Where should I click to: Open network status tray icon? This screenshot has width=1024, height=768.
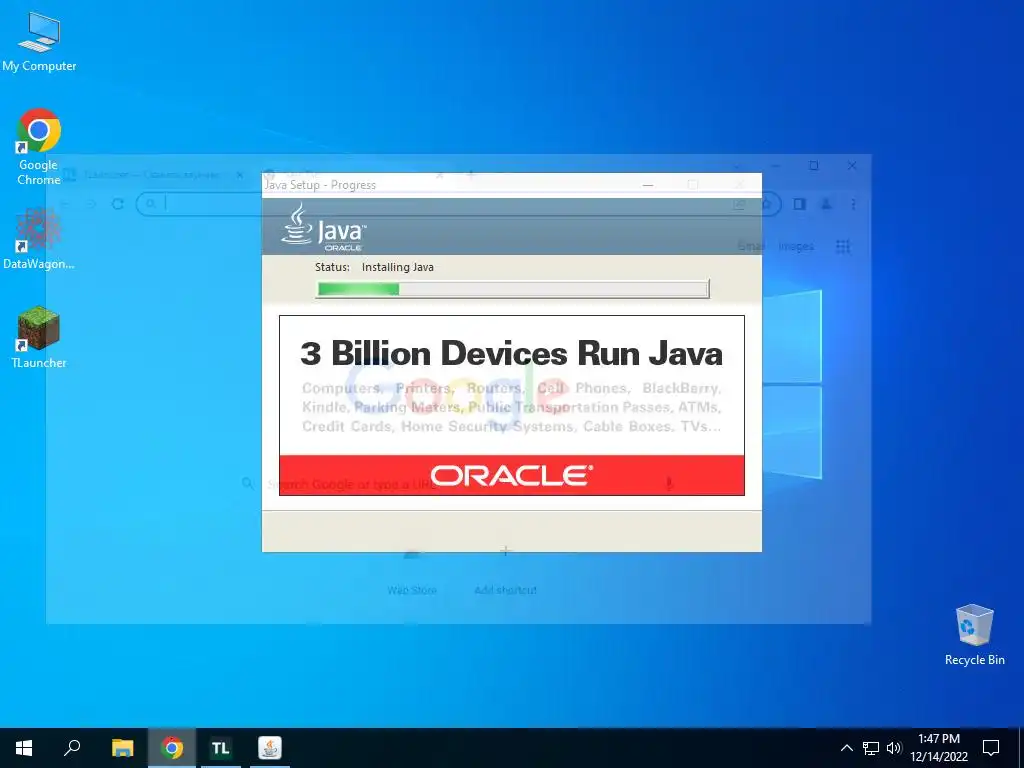(871, 748)
